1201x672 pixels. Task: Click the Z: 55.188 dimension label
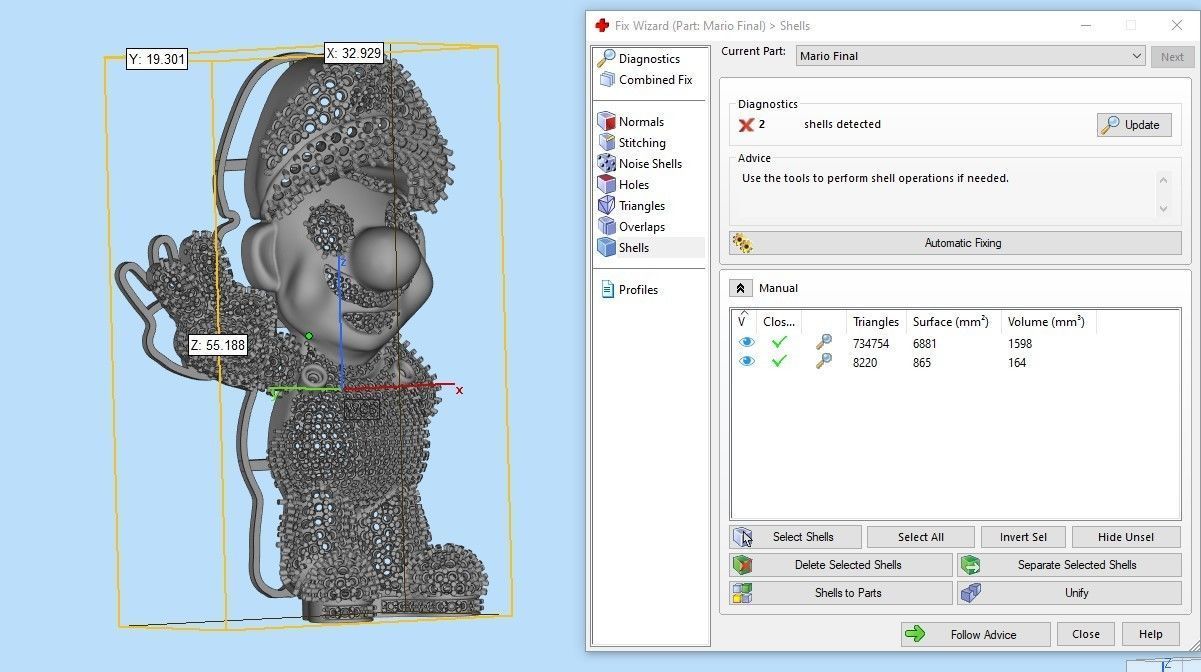click(x=218, y=345)
